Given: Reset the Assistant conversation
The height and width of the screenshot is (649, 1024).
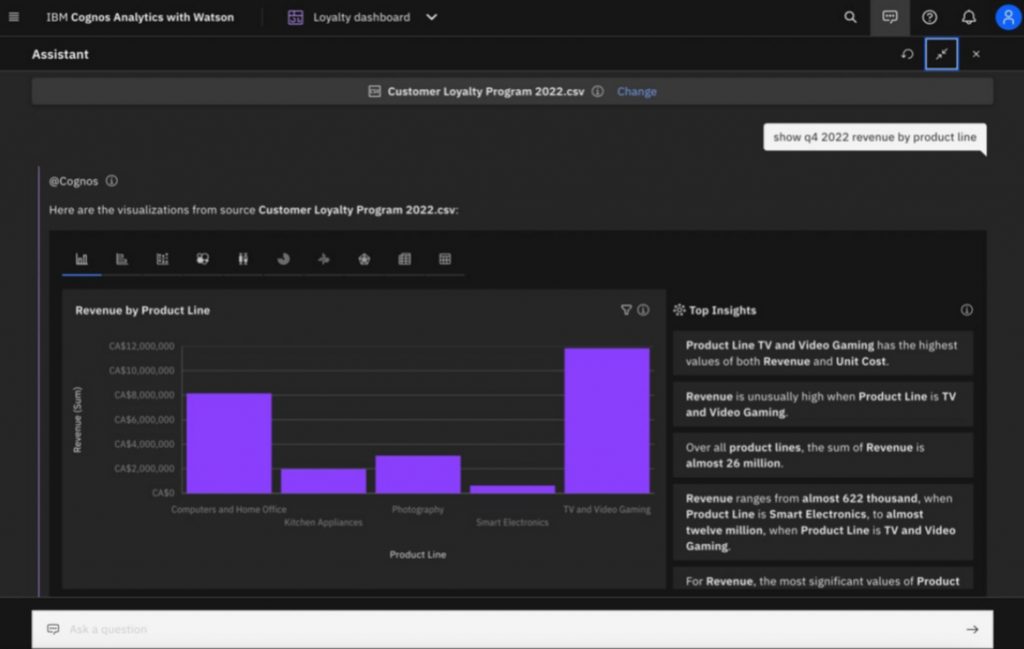Looking at the screenshot, I should coord(907,54).
